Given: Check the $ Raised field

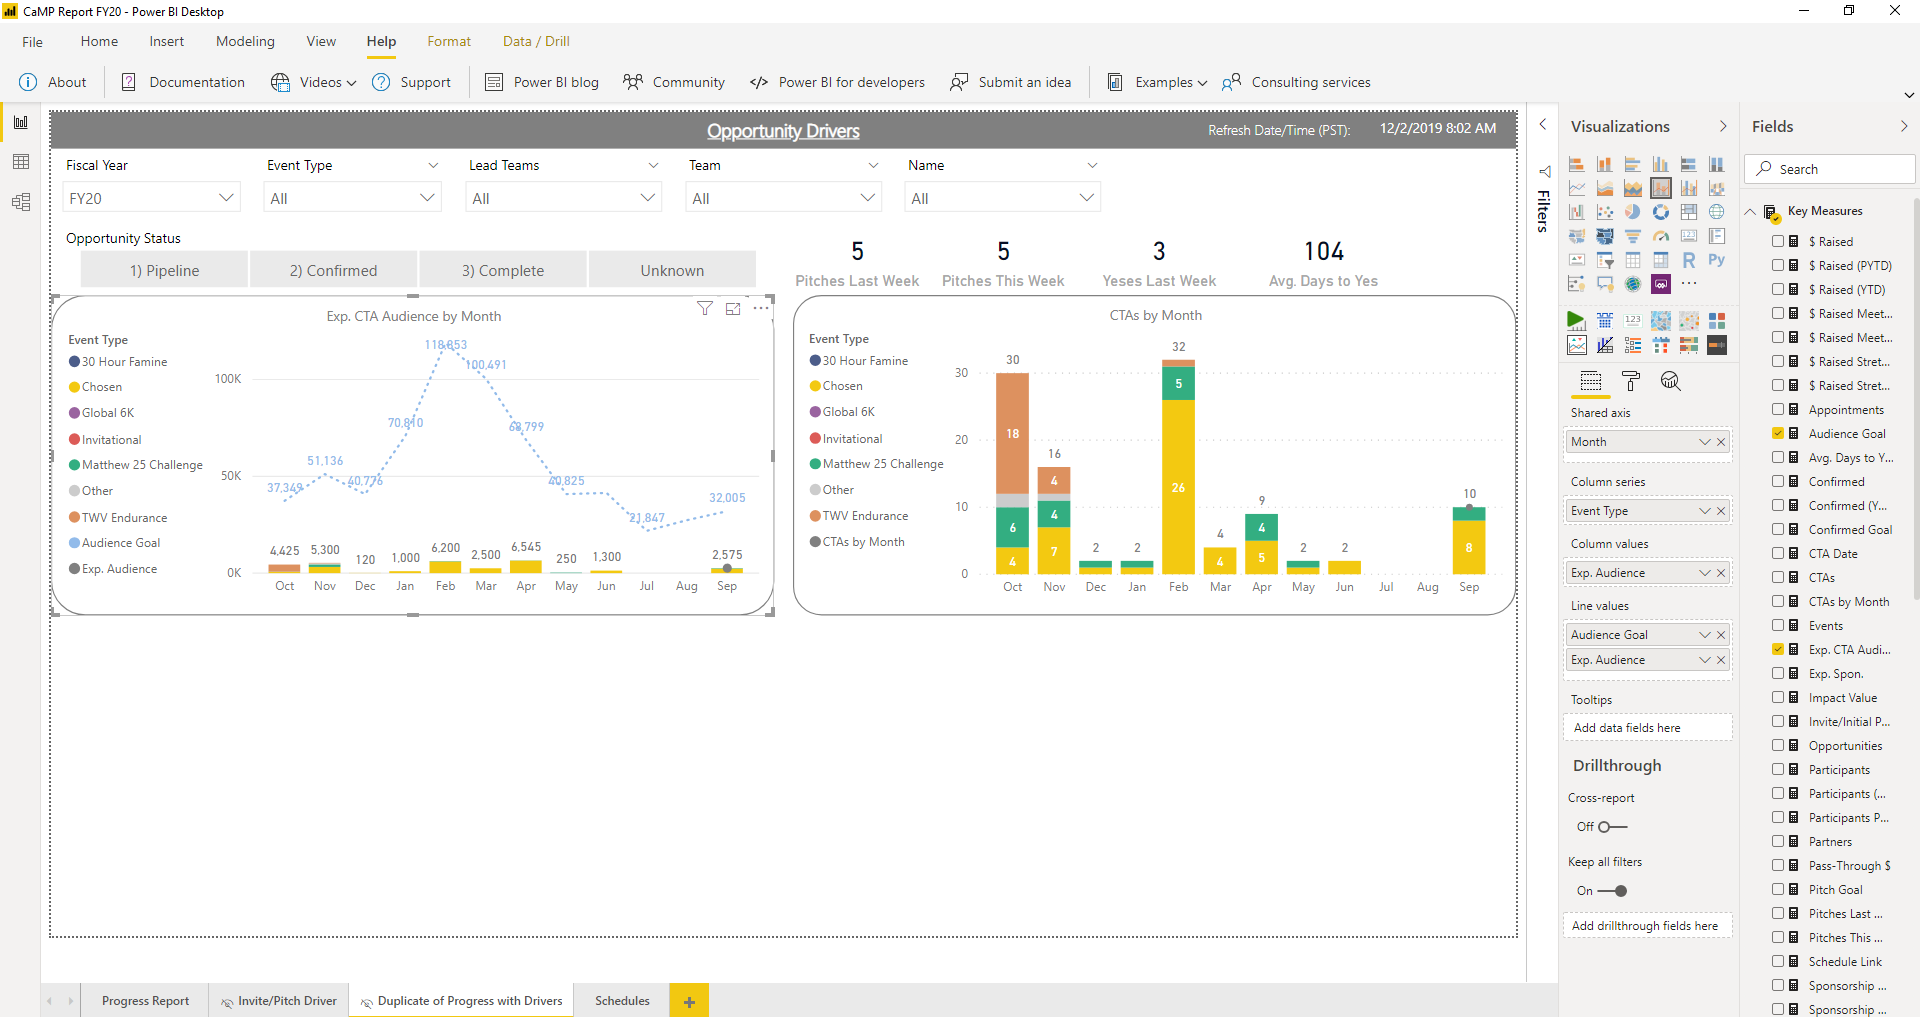Looking at the screenshot, I should coord(1778,241).
